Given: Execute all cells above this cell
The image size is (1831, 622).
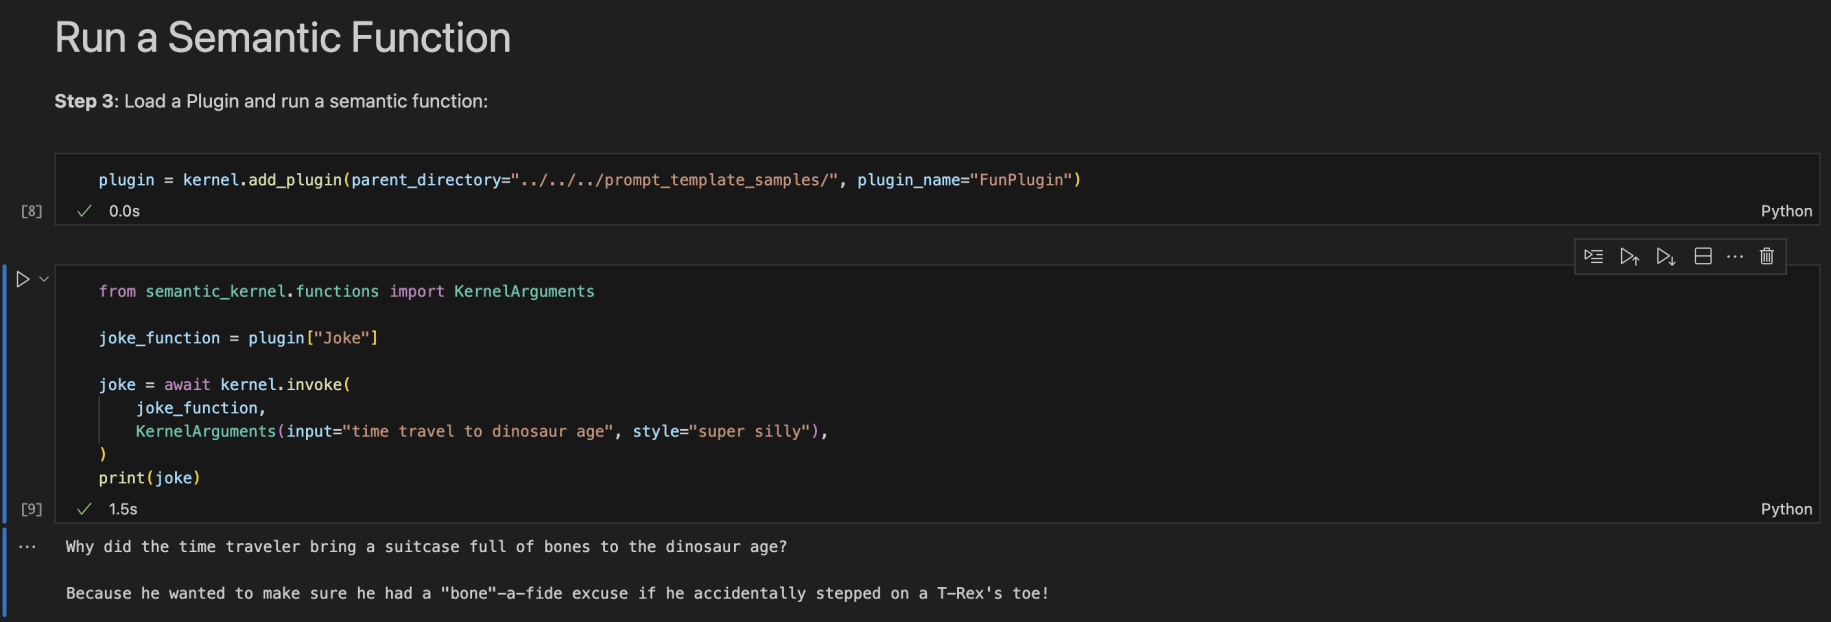Looking at the screenshot, I should [x=1629, y=257].
